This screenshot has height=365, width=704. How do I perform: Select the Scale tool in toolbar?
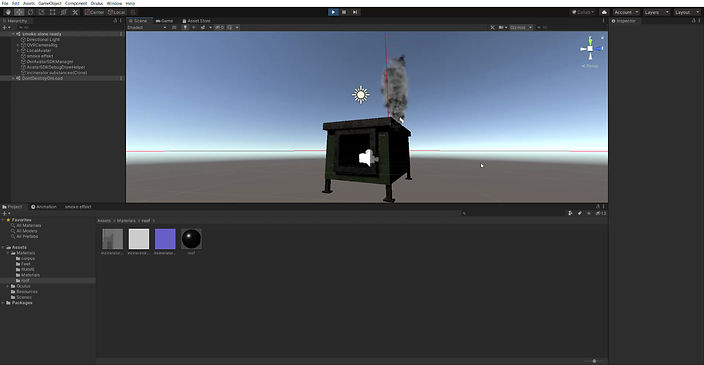42,12
